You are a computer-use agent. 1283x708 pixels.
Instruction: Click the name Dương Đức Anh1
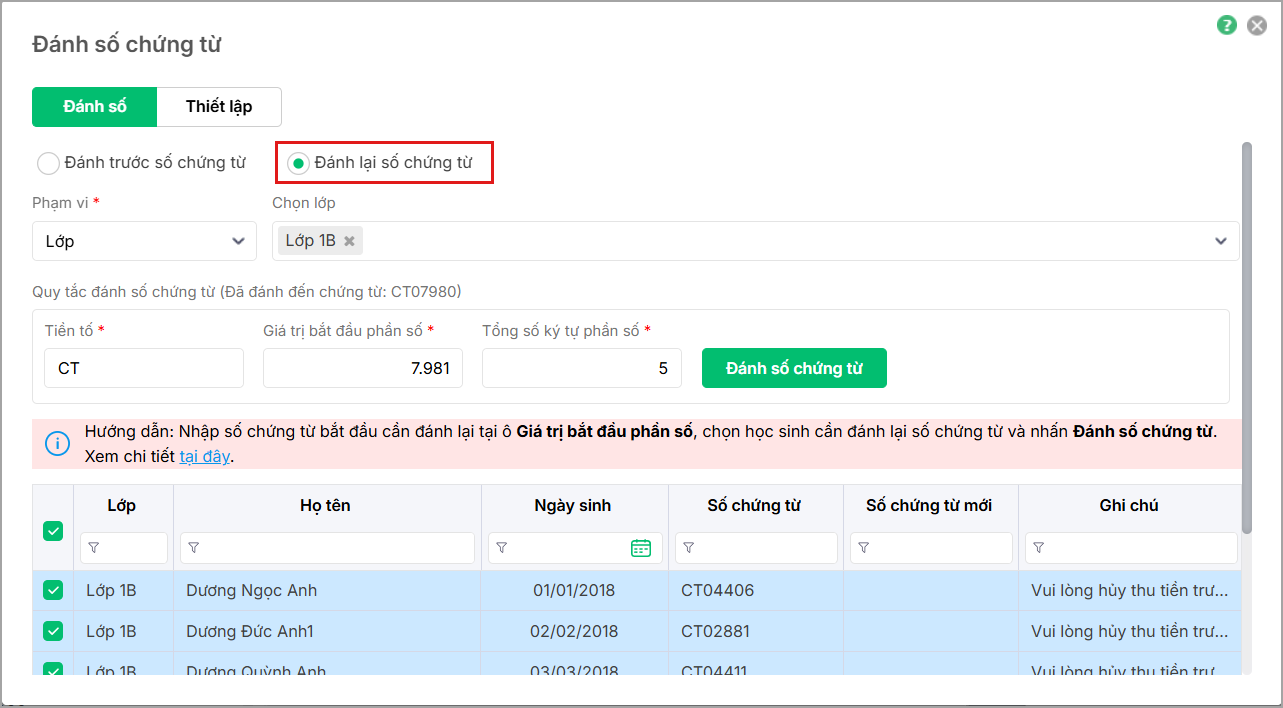(x=250, y=632)
